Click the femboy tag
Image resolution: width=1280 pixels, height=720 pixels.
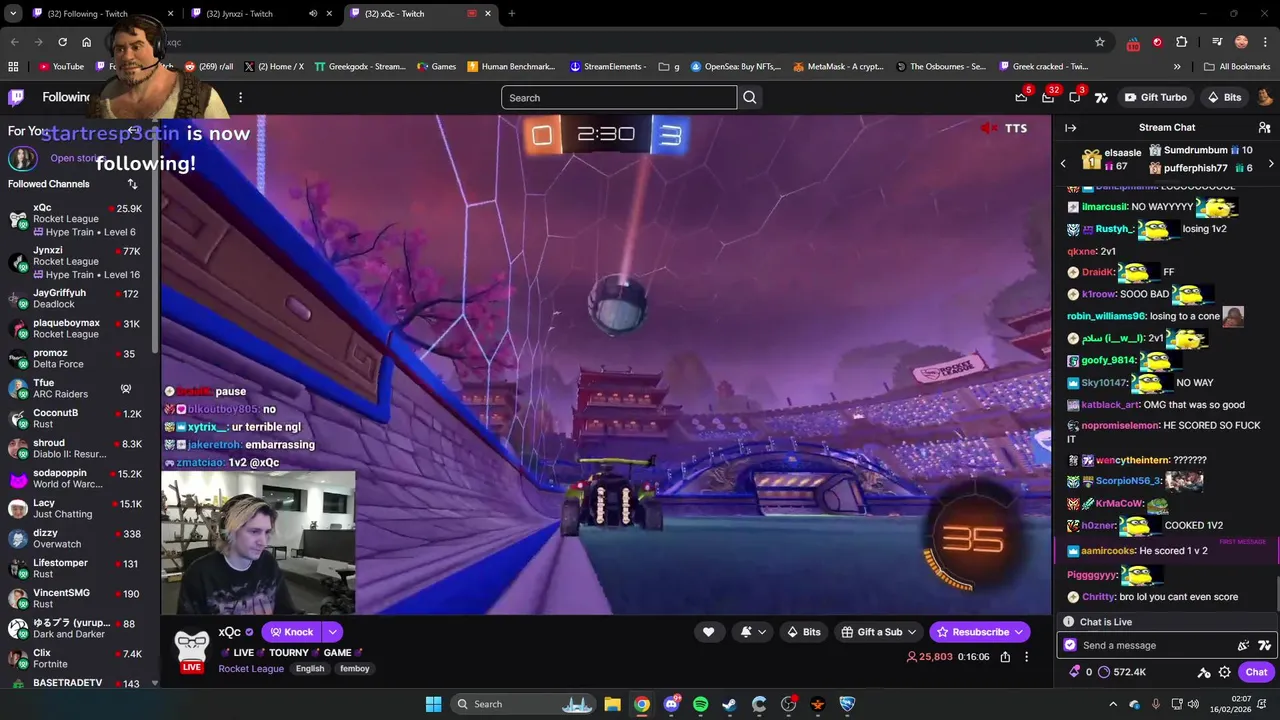click(x=354, y=668)
